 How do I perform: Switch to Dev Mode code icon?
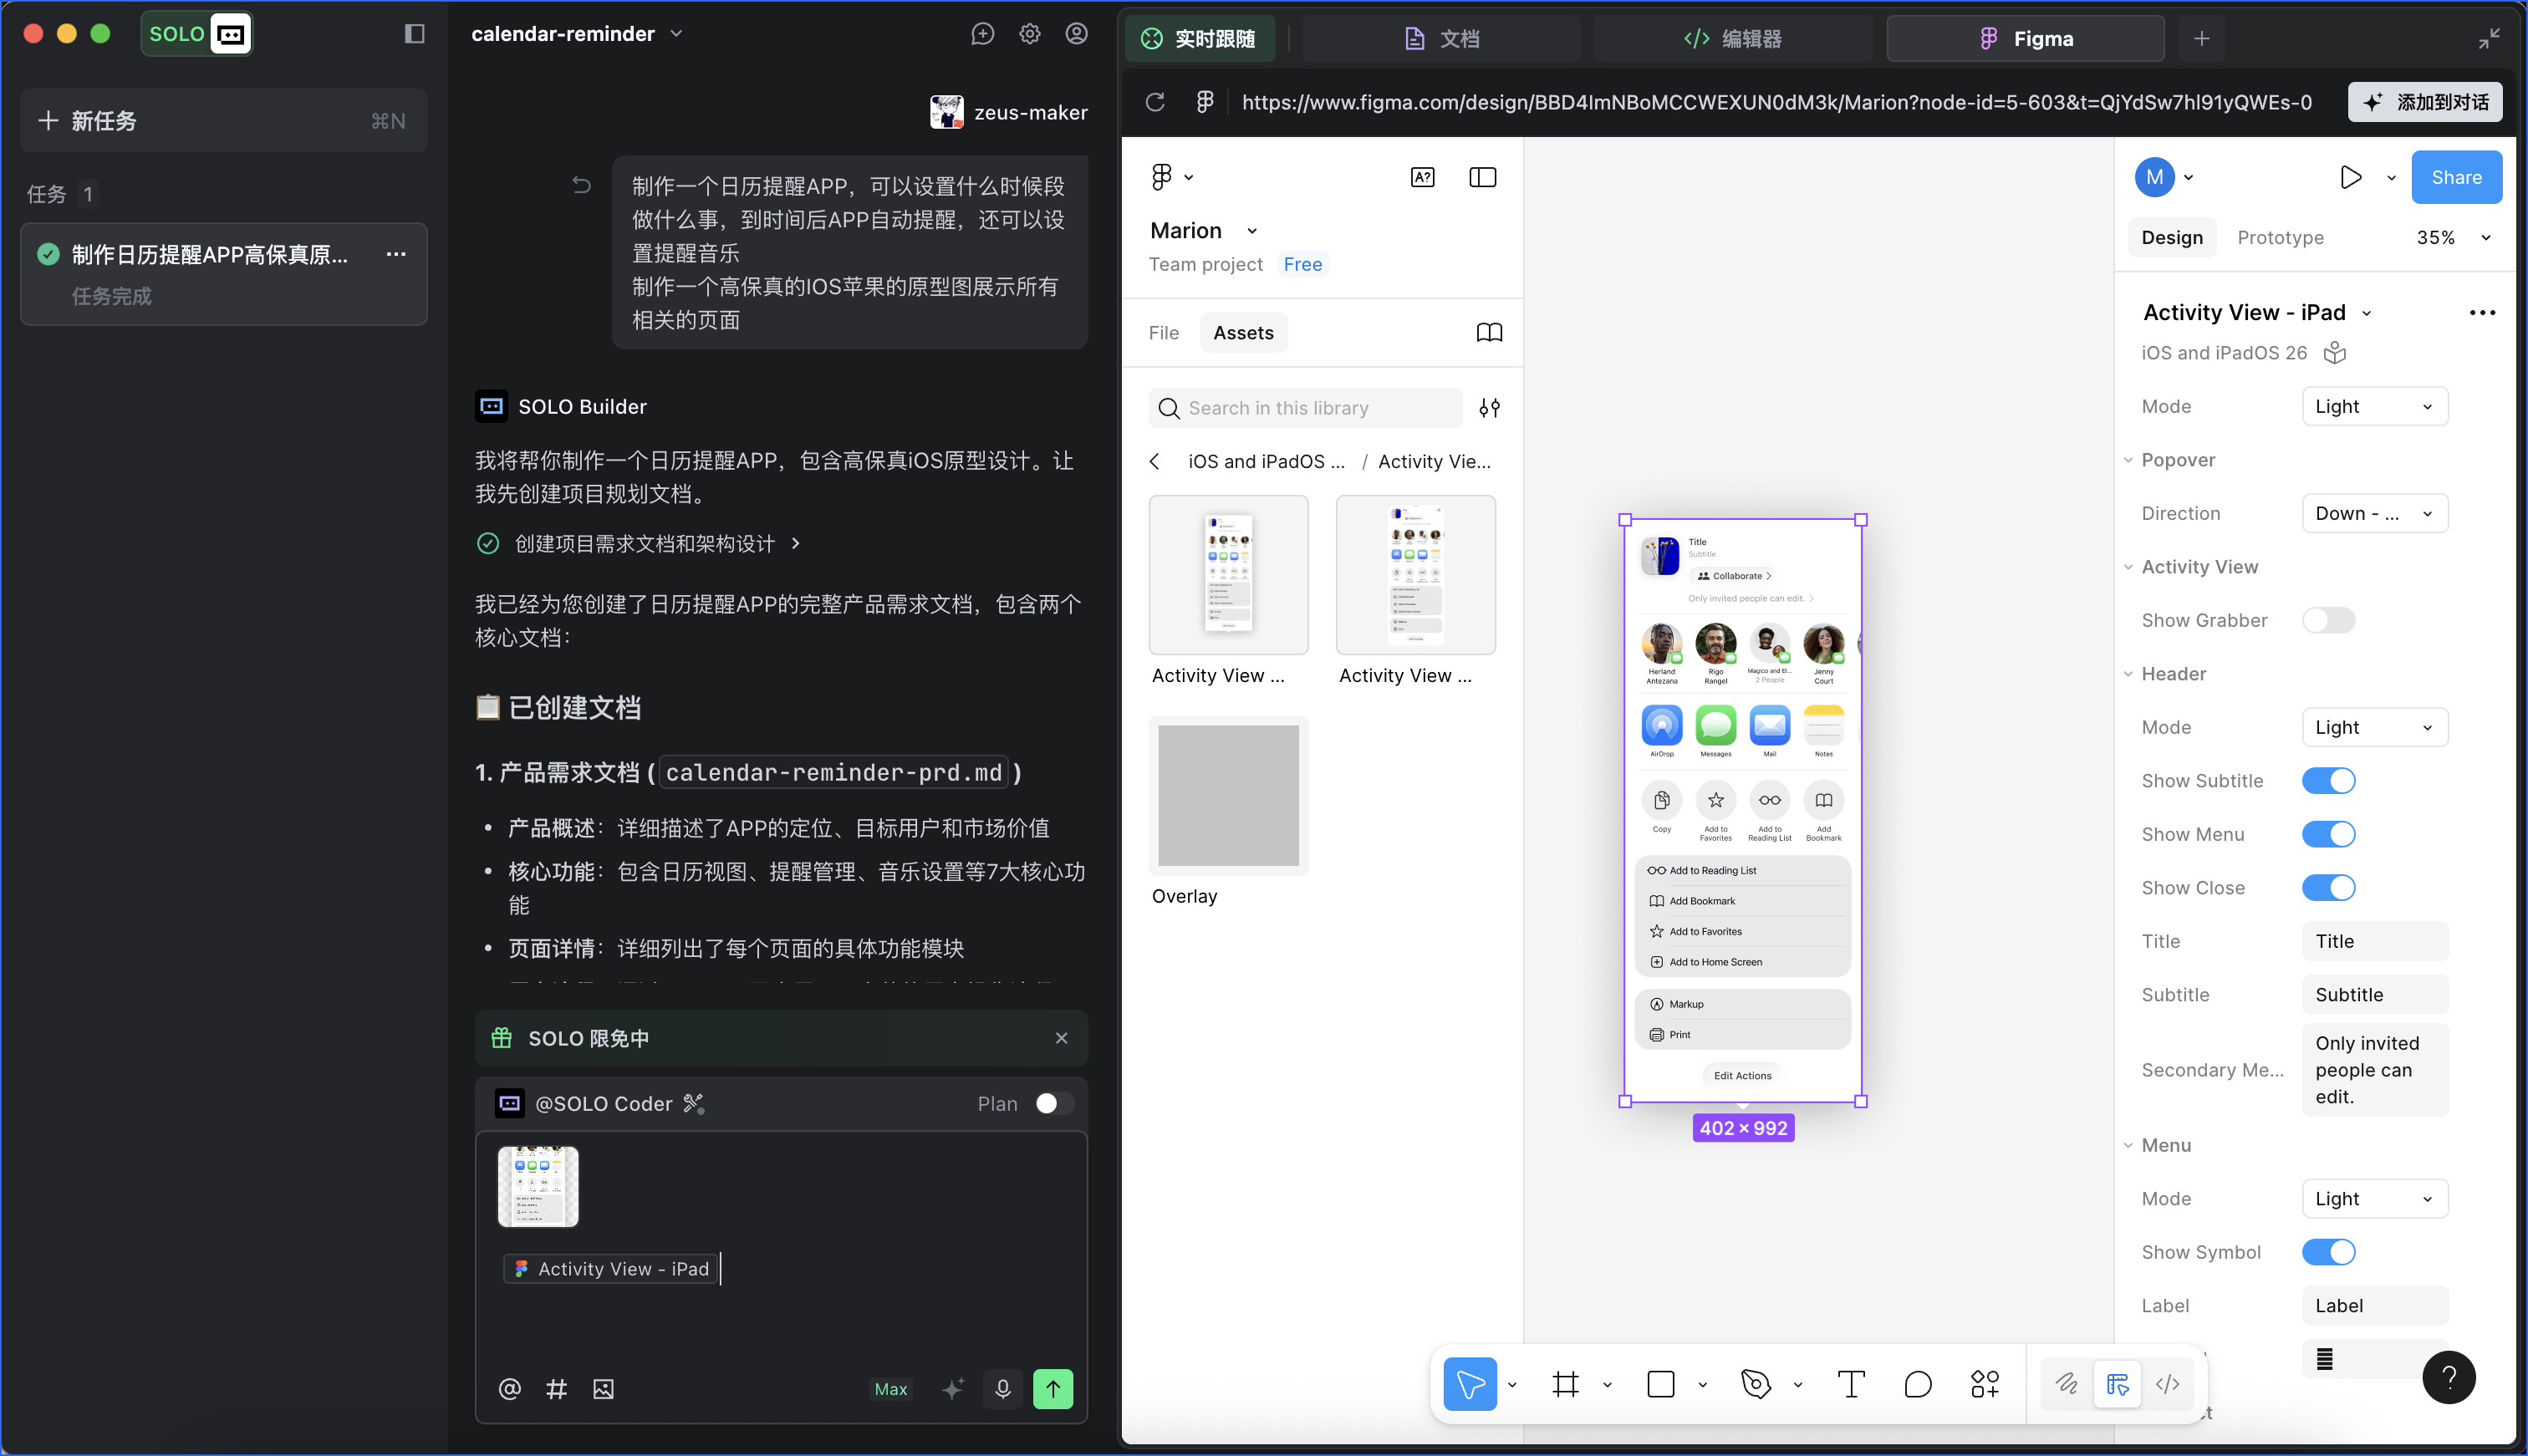pos(2168,1384)
